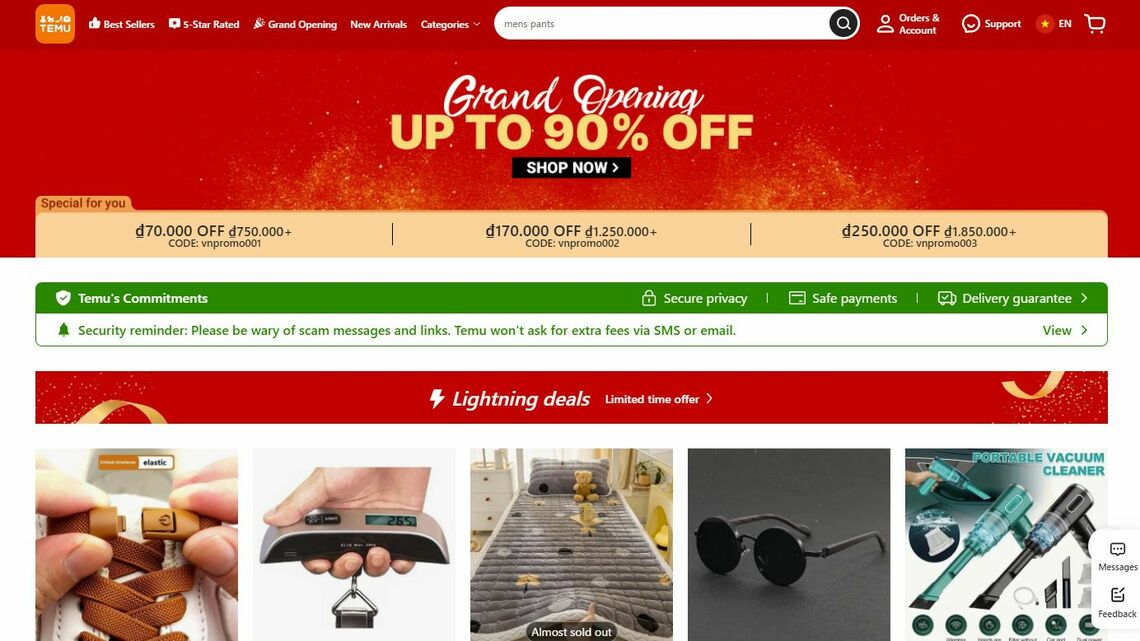Open the round sunglasses product thumbnail
1140x641 pixels.
pyautogui.click(x=789, y=544)
